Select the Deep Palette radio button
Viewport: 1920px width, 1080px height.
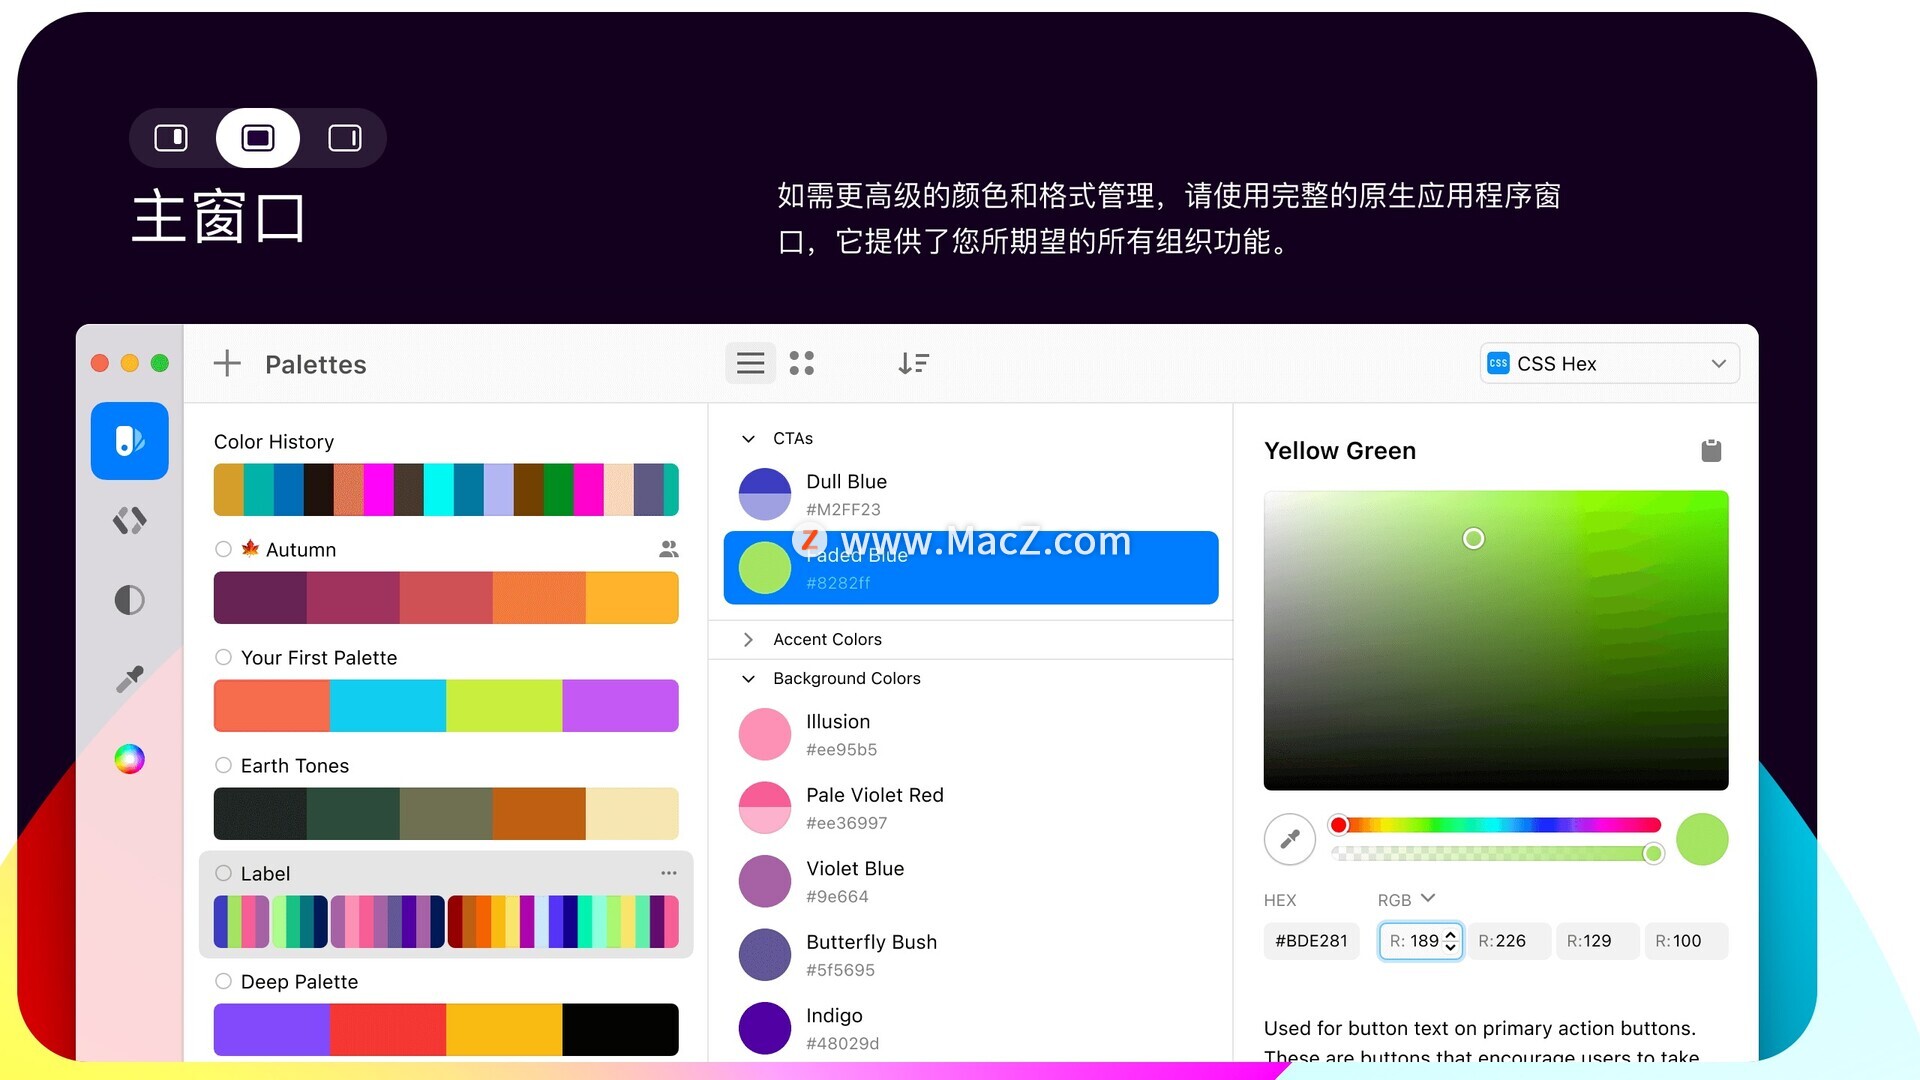tap(223, 981)
